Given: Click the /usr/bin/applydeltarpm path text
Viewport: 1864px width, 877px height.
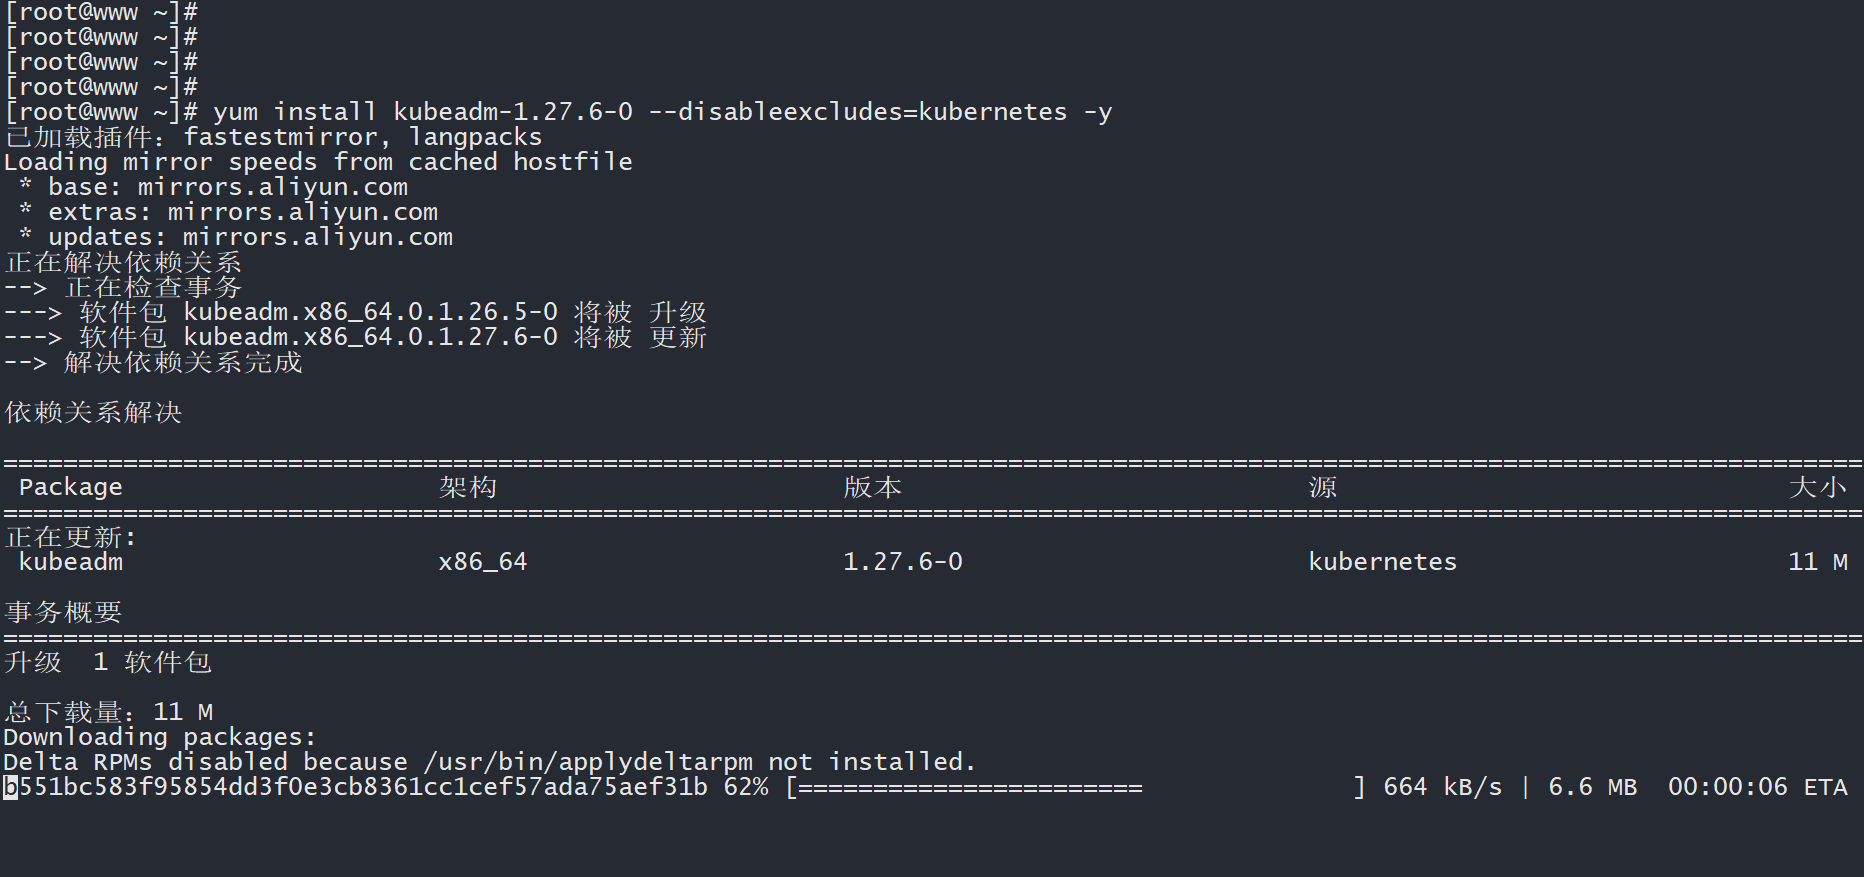Looking at the screenshot, I should [x=588, y=762].
